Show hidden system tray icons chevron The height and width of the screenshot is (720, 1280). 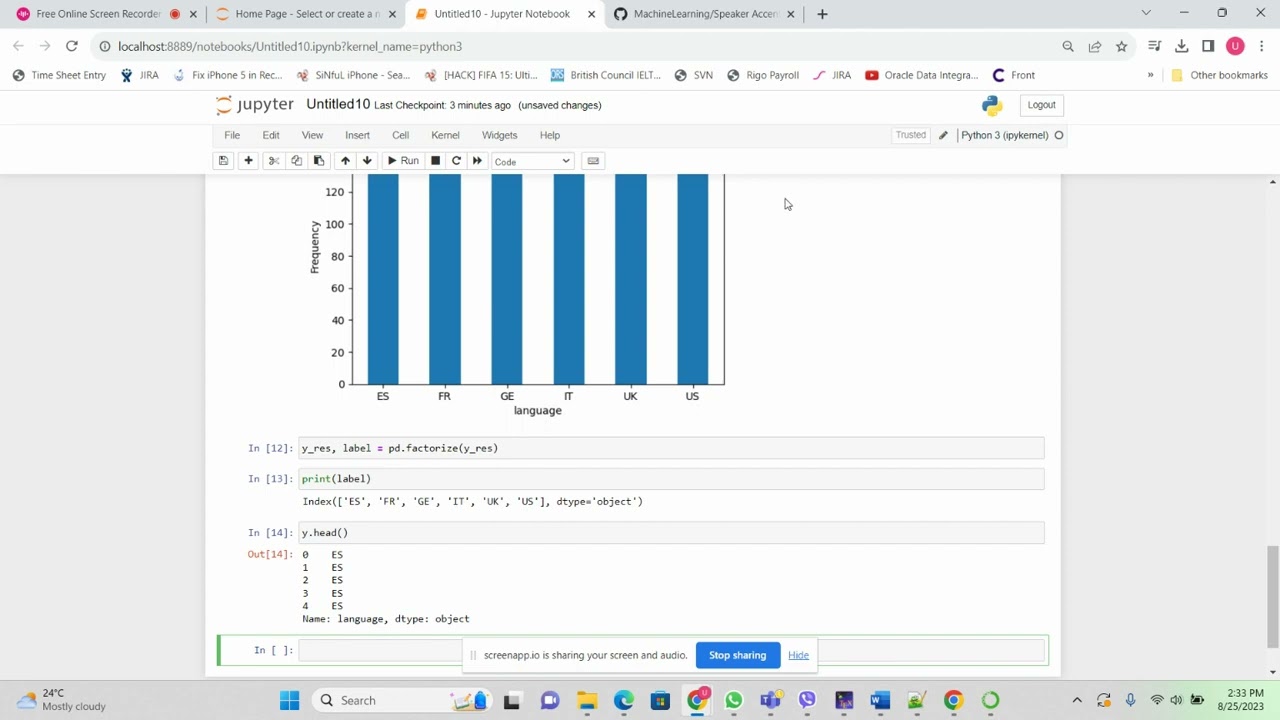point(1077,700)
